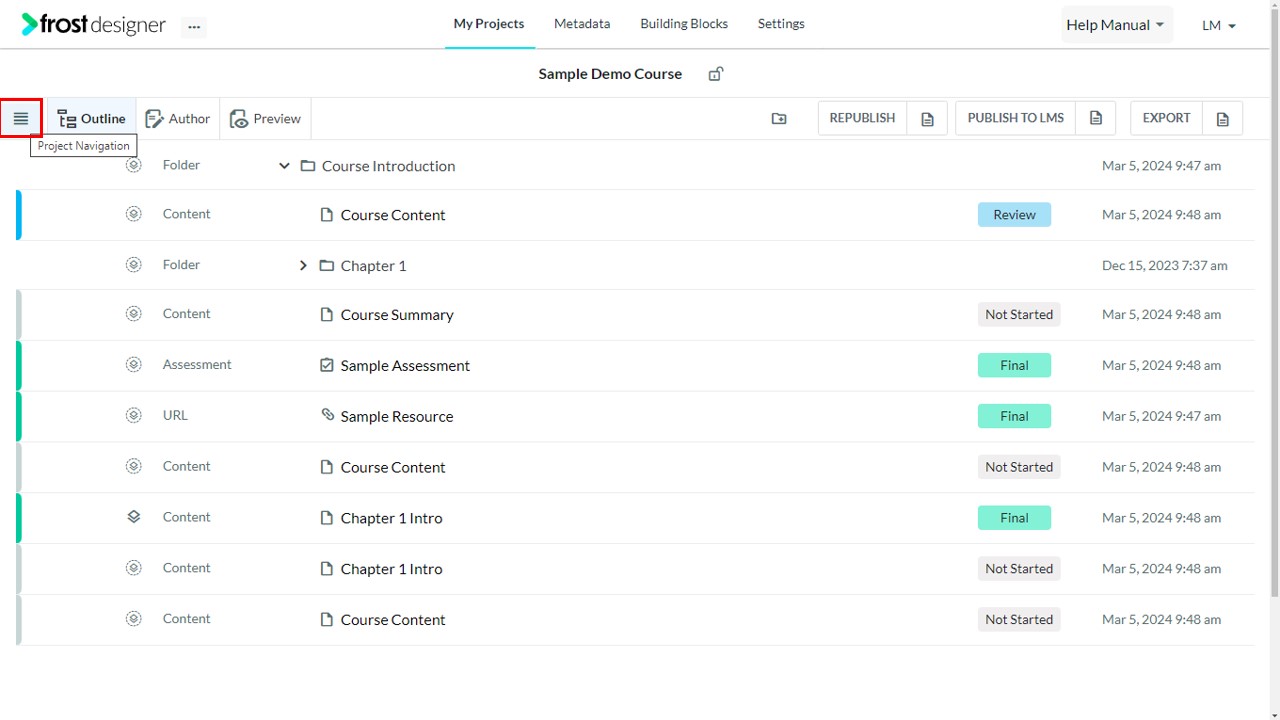The height and width of the screenshot is (720, 1280).
Task: Click the date Dec 15, 2023 7:37 am
Action: [1165, 266]
